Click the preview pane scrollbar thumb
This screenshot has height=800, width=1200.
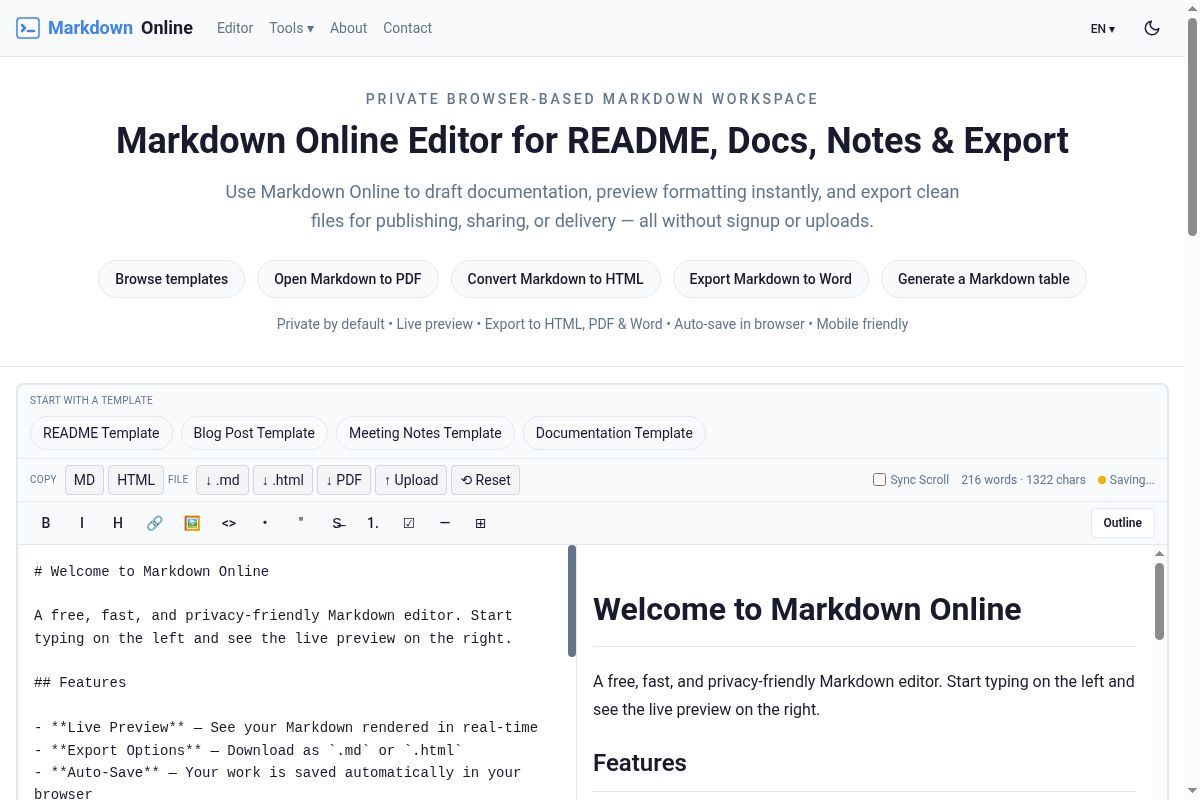point(1160,601)
